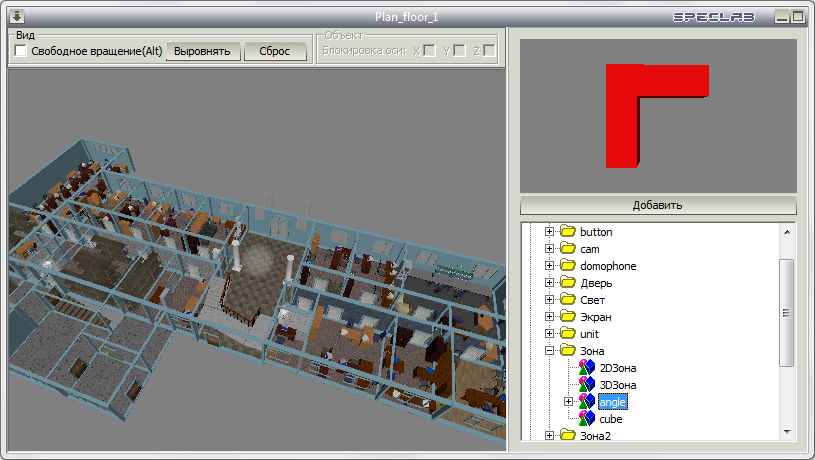Select the 3DЗона object icon
Screen dimensions: 815x460
tap(587, 385)
